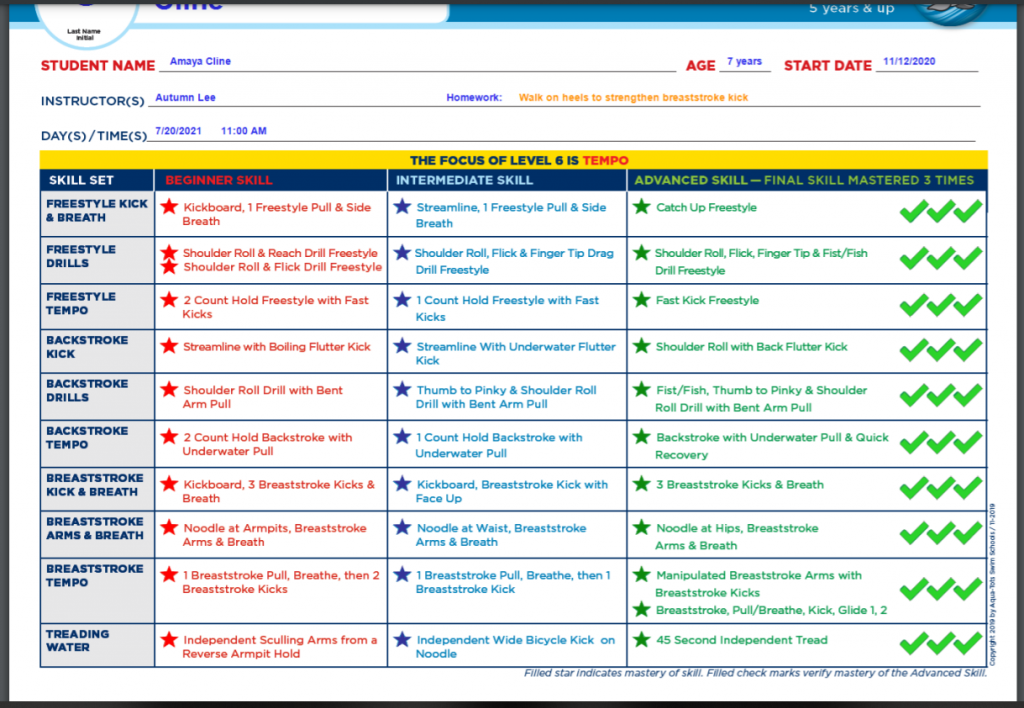Select red star for Streamline with Boiling Flutter Kick

(168, 346)
